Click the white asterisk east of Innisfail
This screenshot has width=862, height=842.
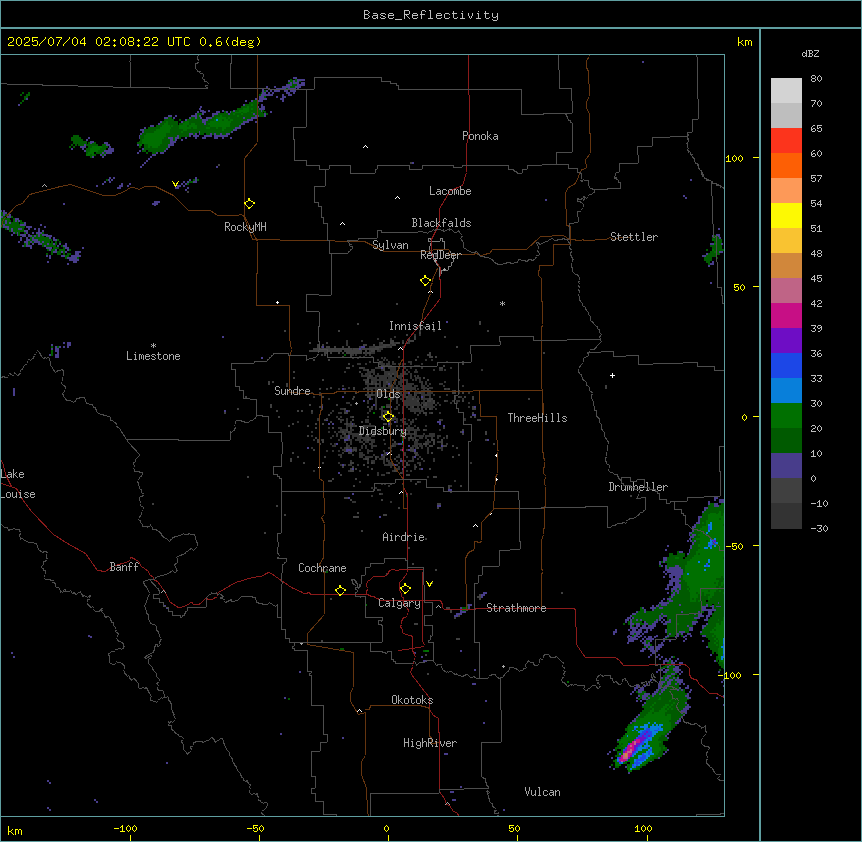[502, 303]
